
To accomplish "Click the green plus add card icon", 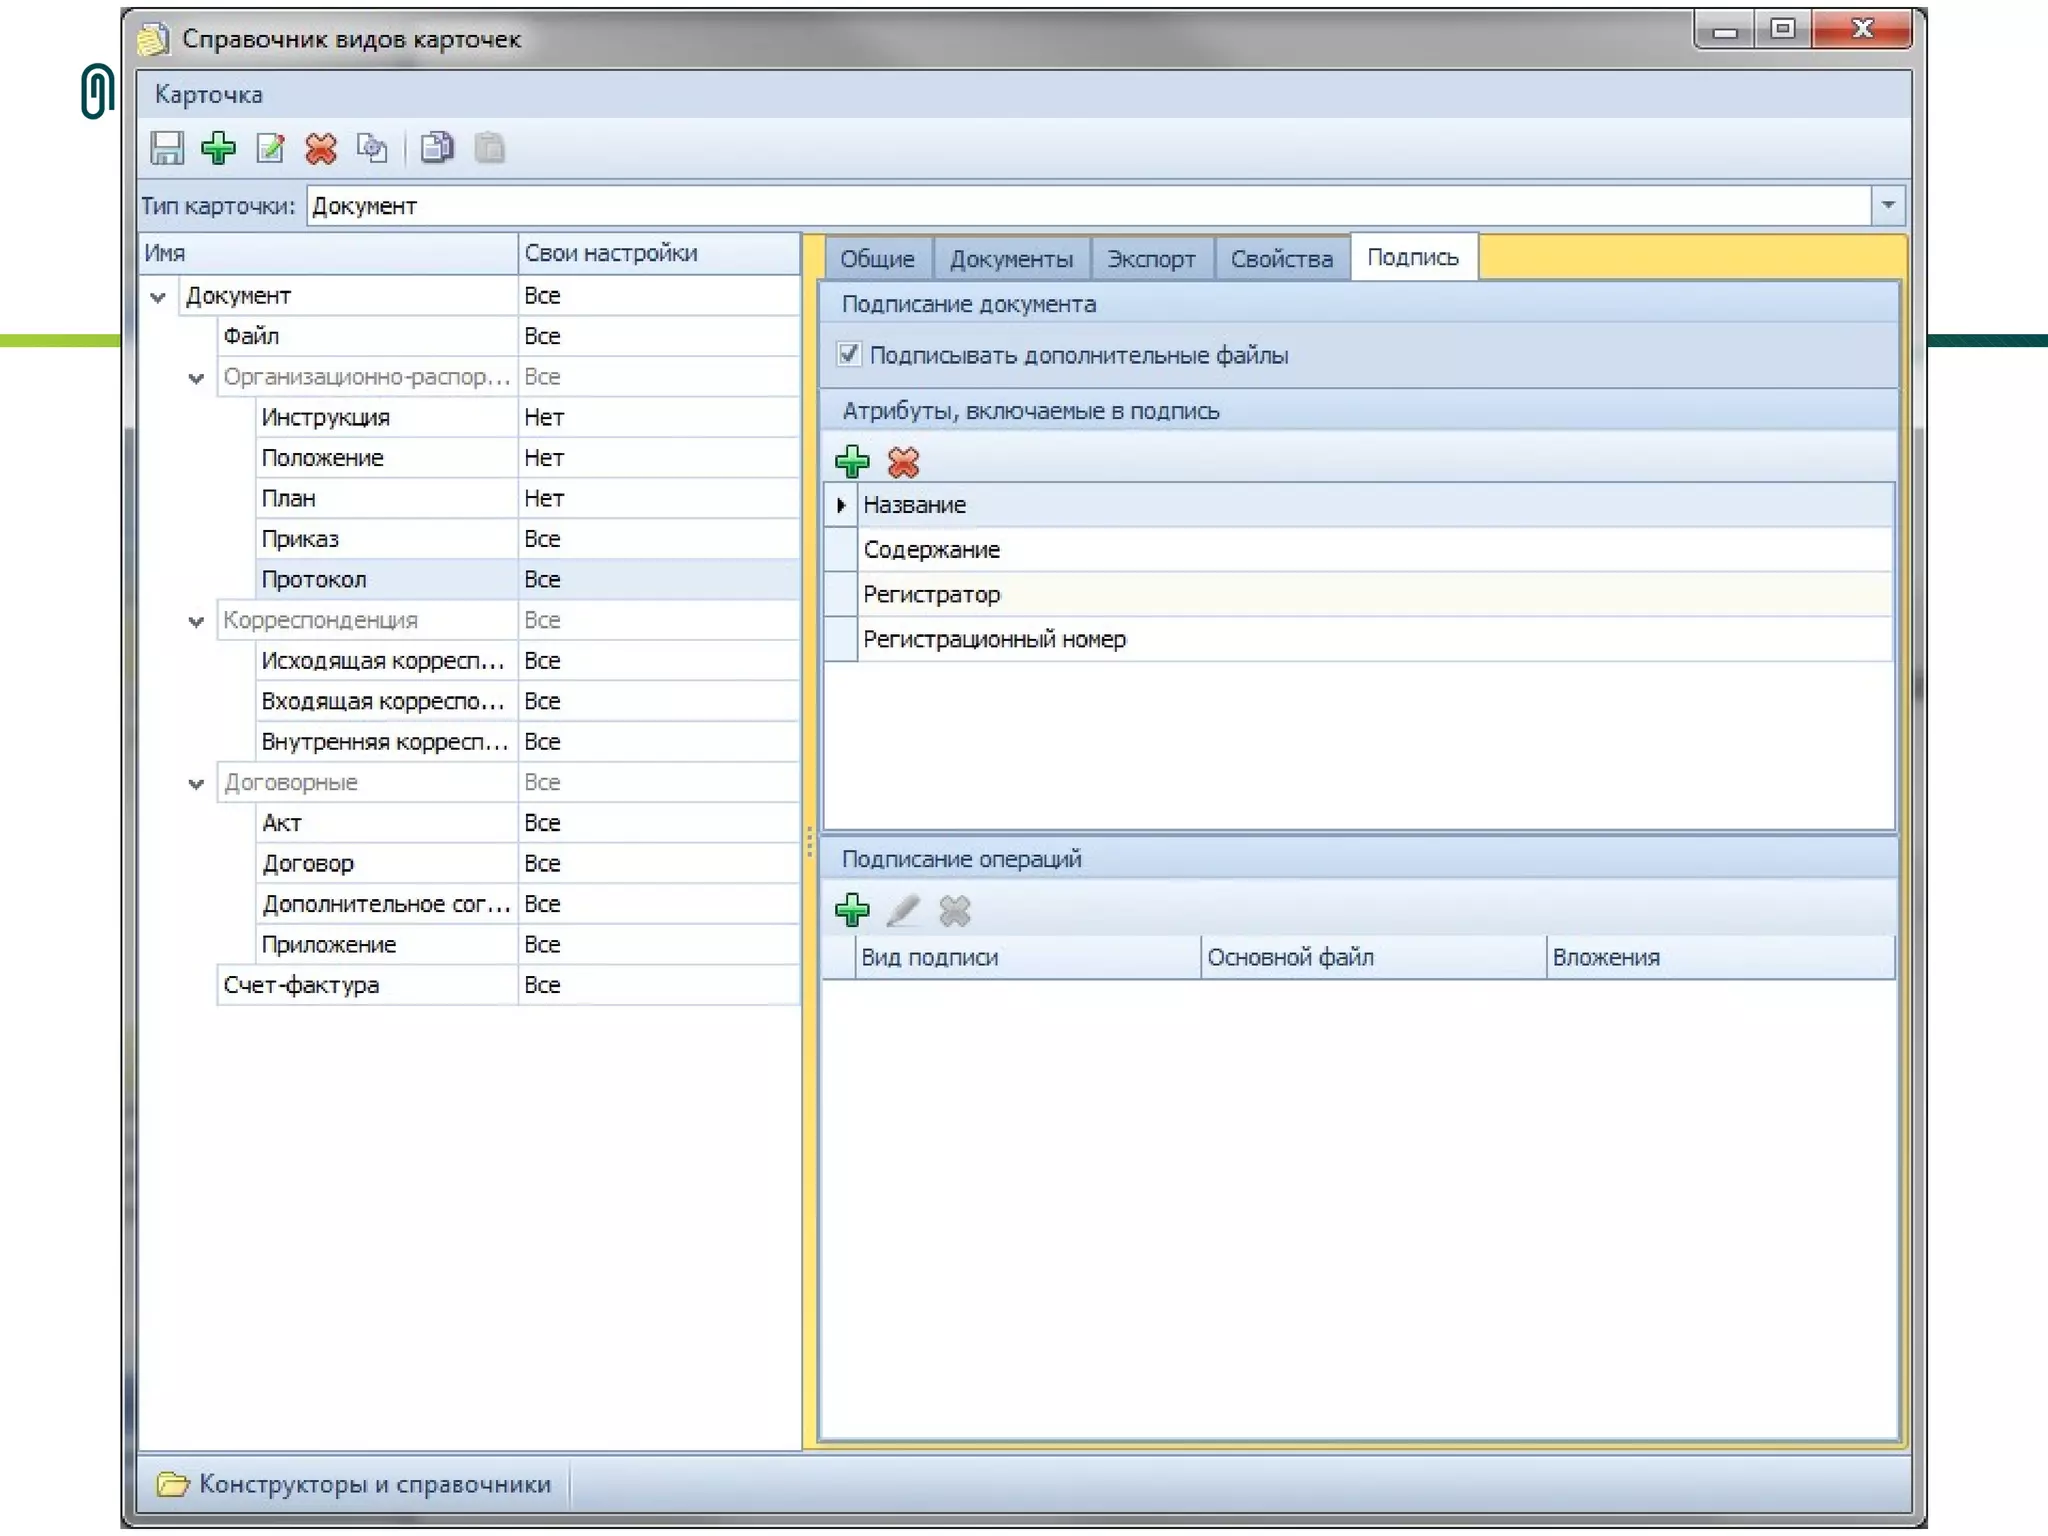I will point(218,148).
